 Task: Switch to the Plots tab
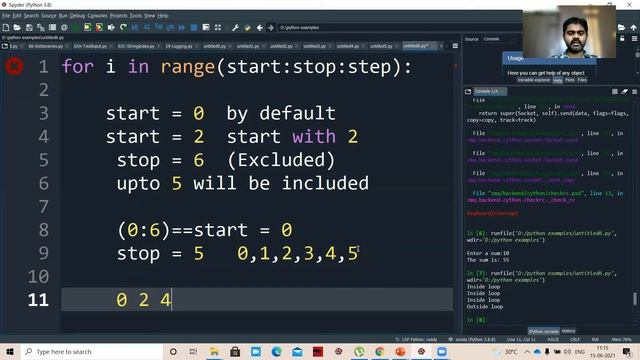pyautogui.click(x=570, y=80)
